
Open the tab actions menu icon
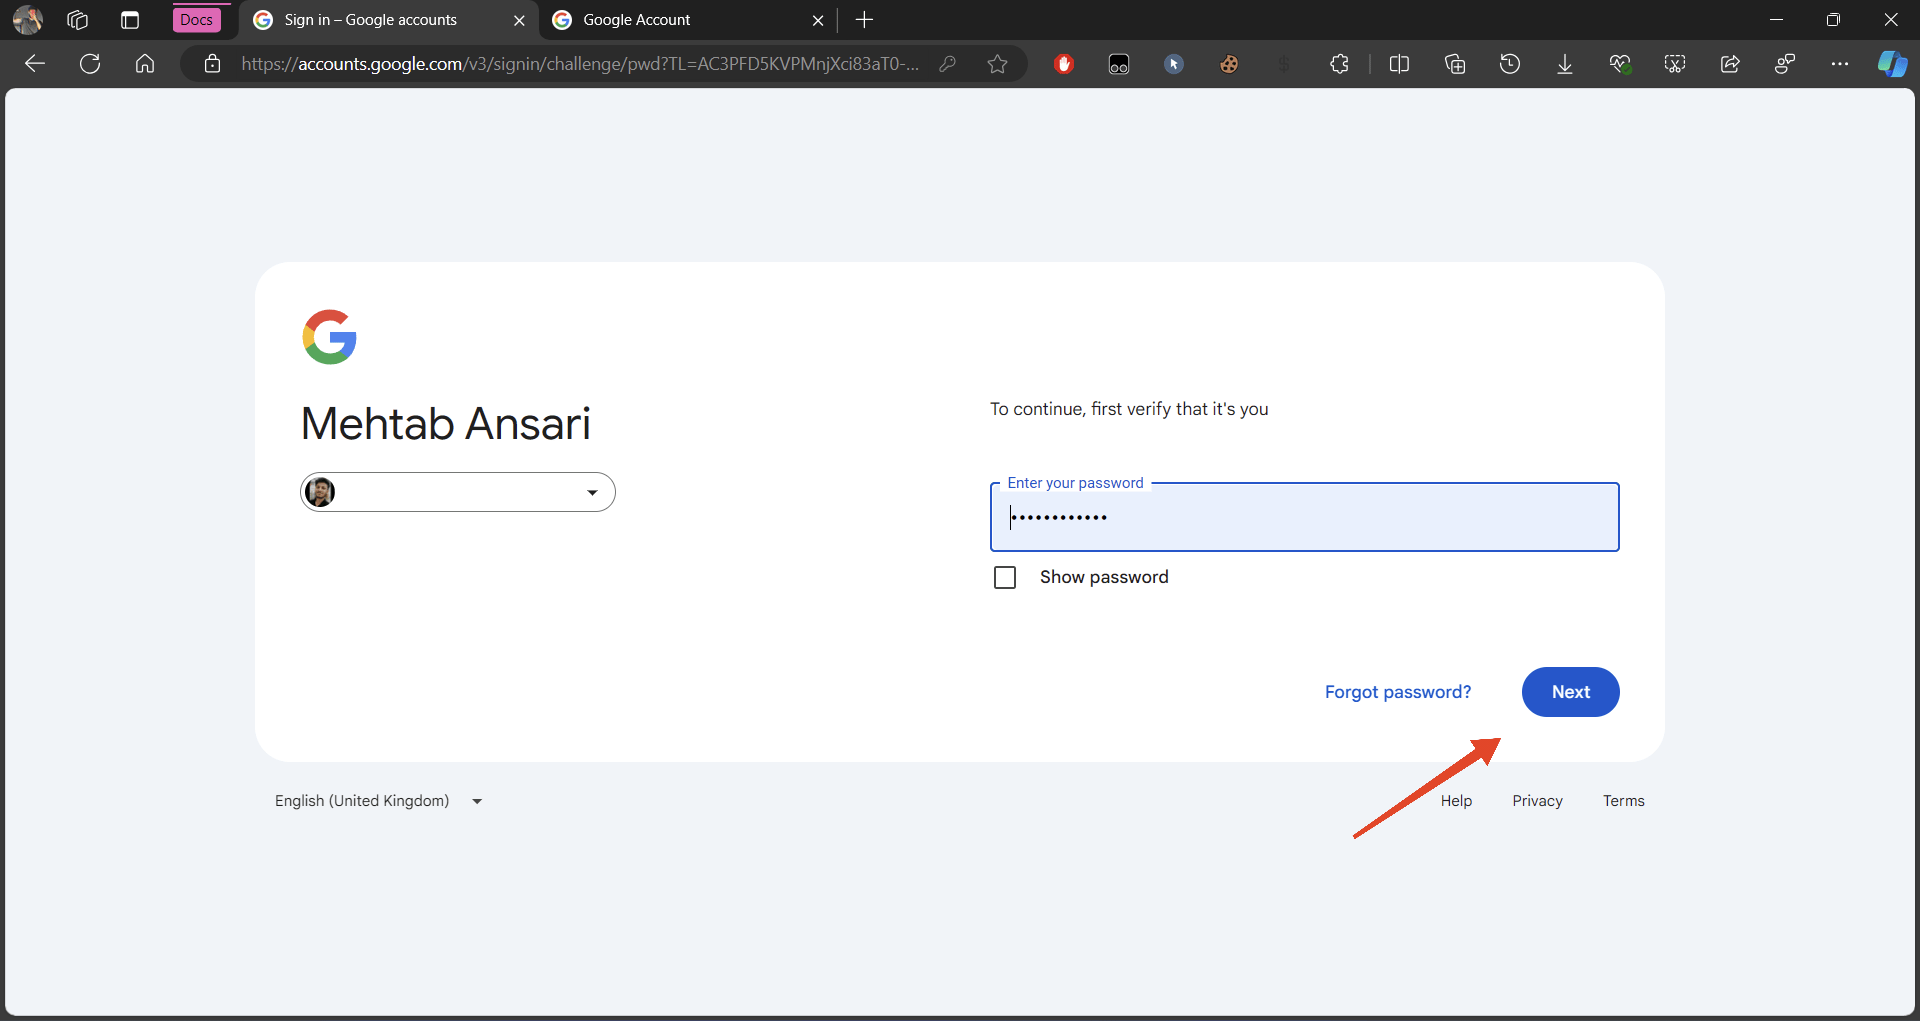click(130, 20)
